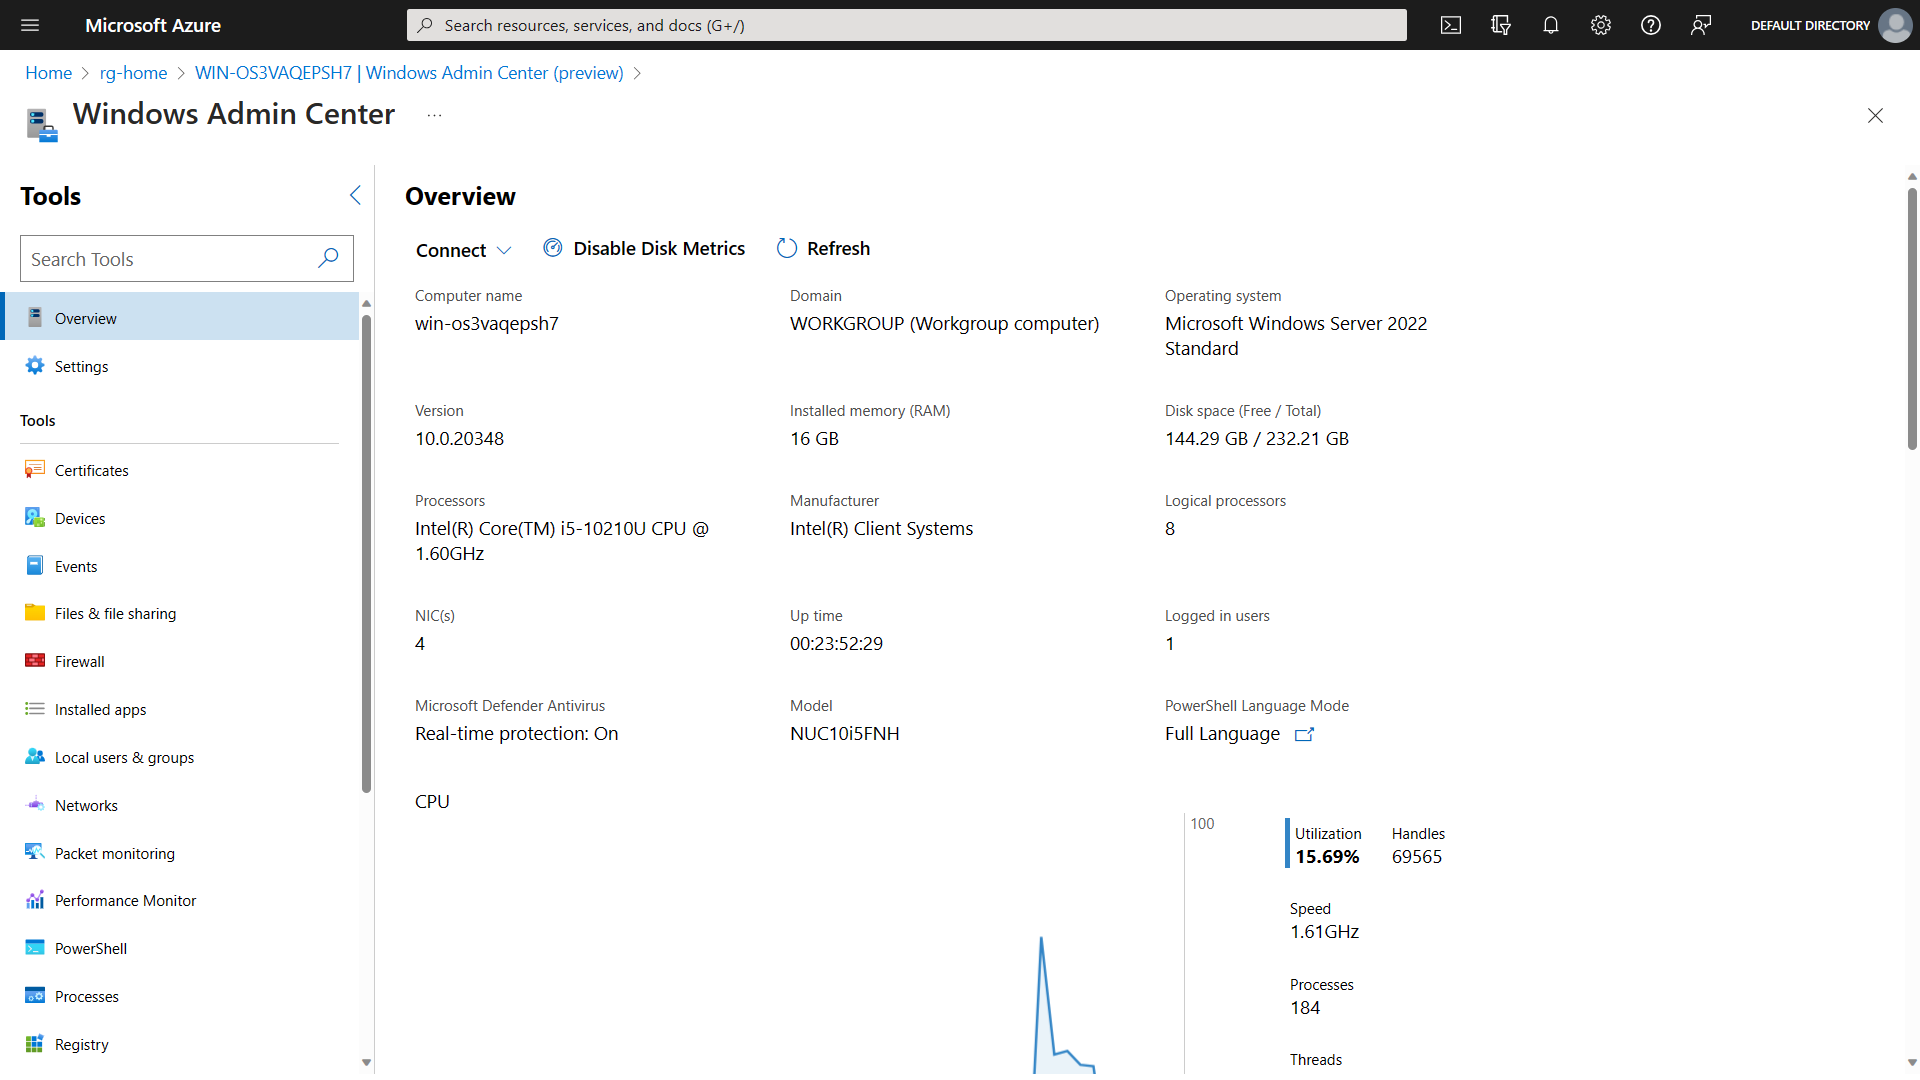Open the Help question mark icon
1920x1080 pixels.
point(1651,25)
